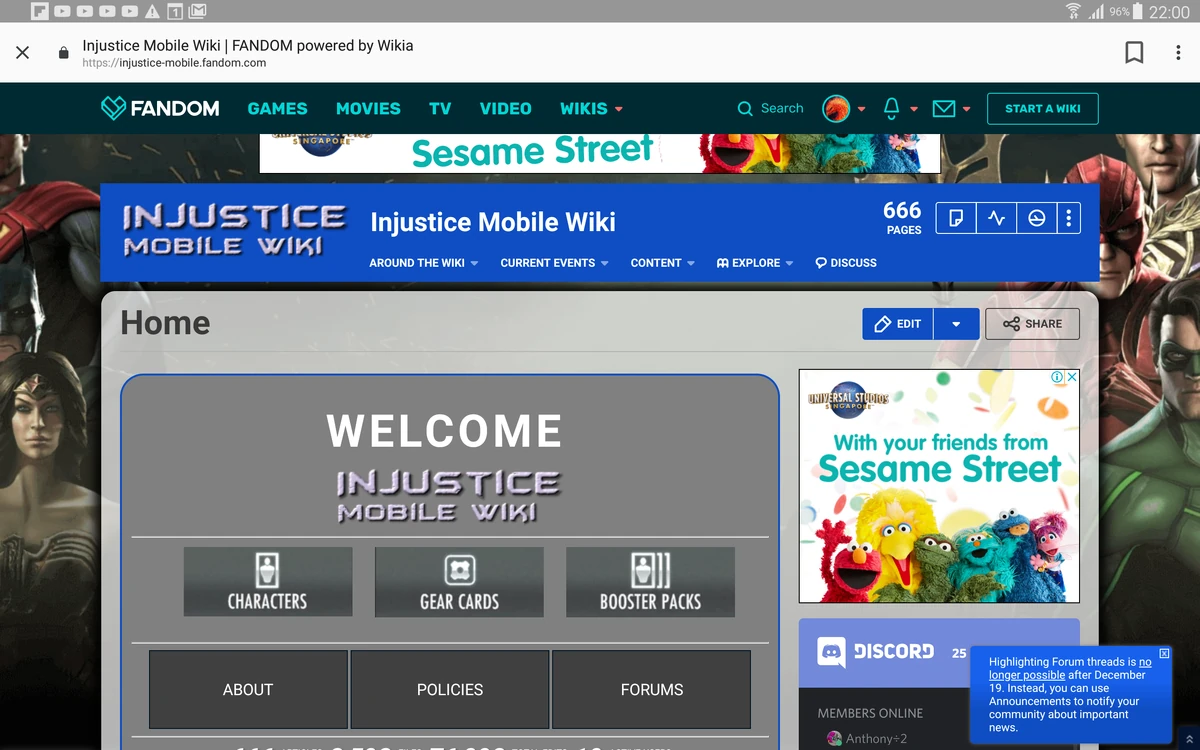
Task: Open the DISCORD widget logo
Action: [876, 652]
